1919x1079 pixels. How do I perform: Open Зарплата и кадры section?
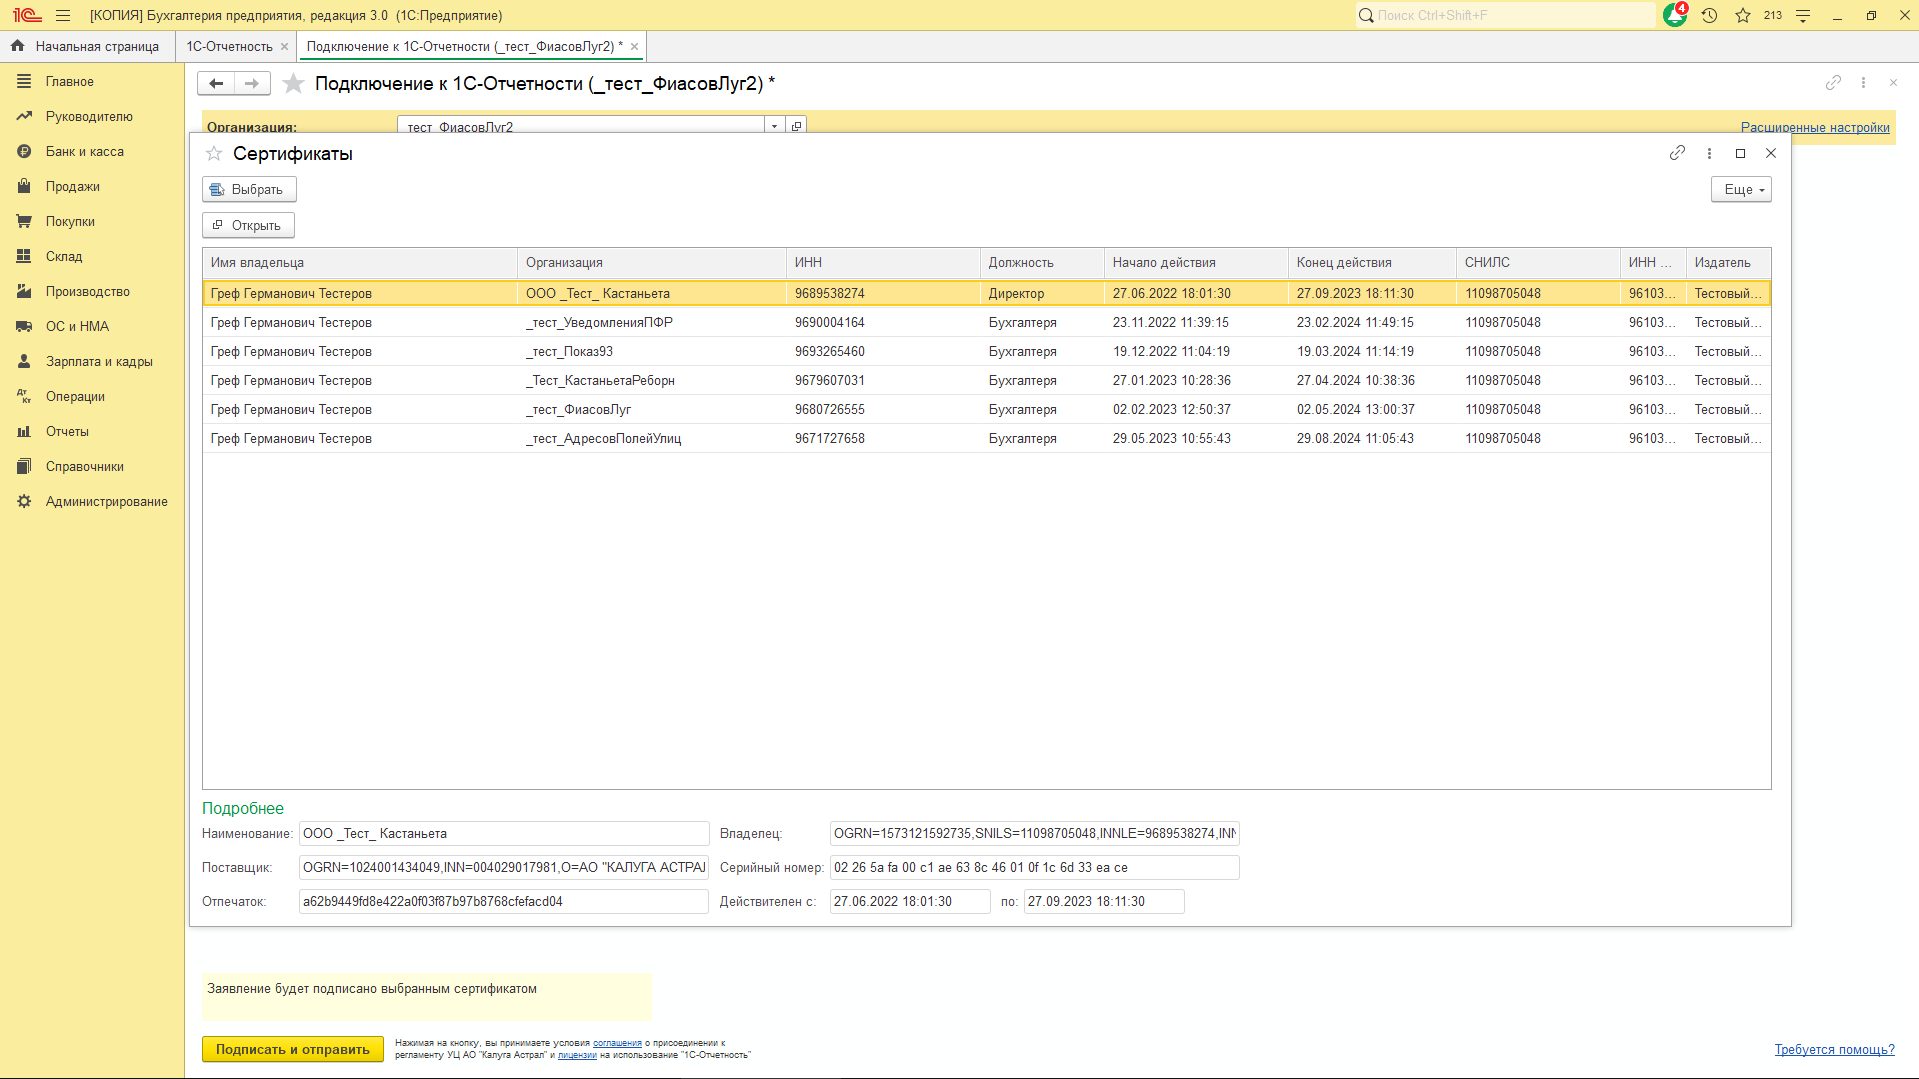click(x=99, y=361)
